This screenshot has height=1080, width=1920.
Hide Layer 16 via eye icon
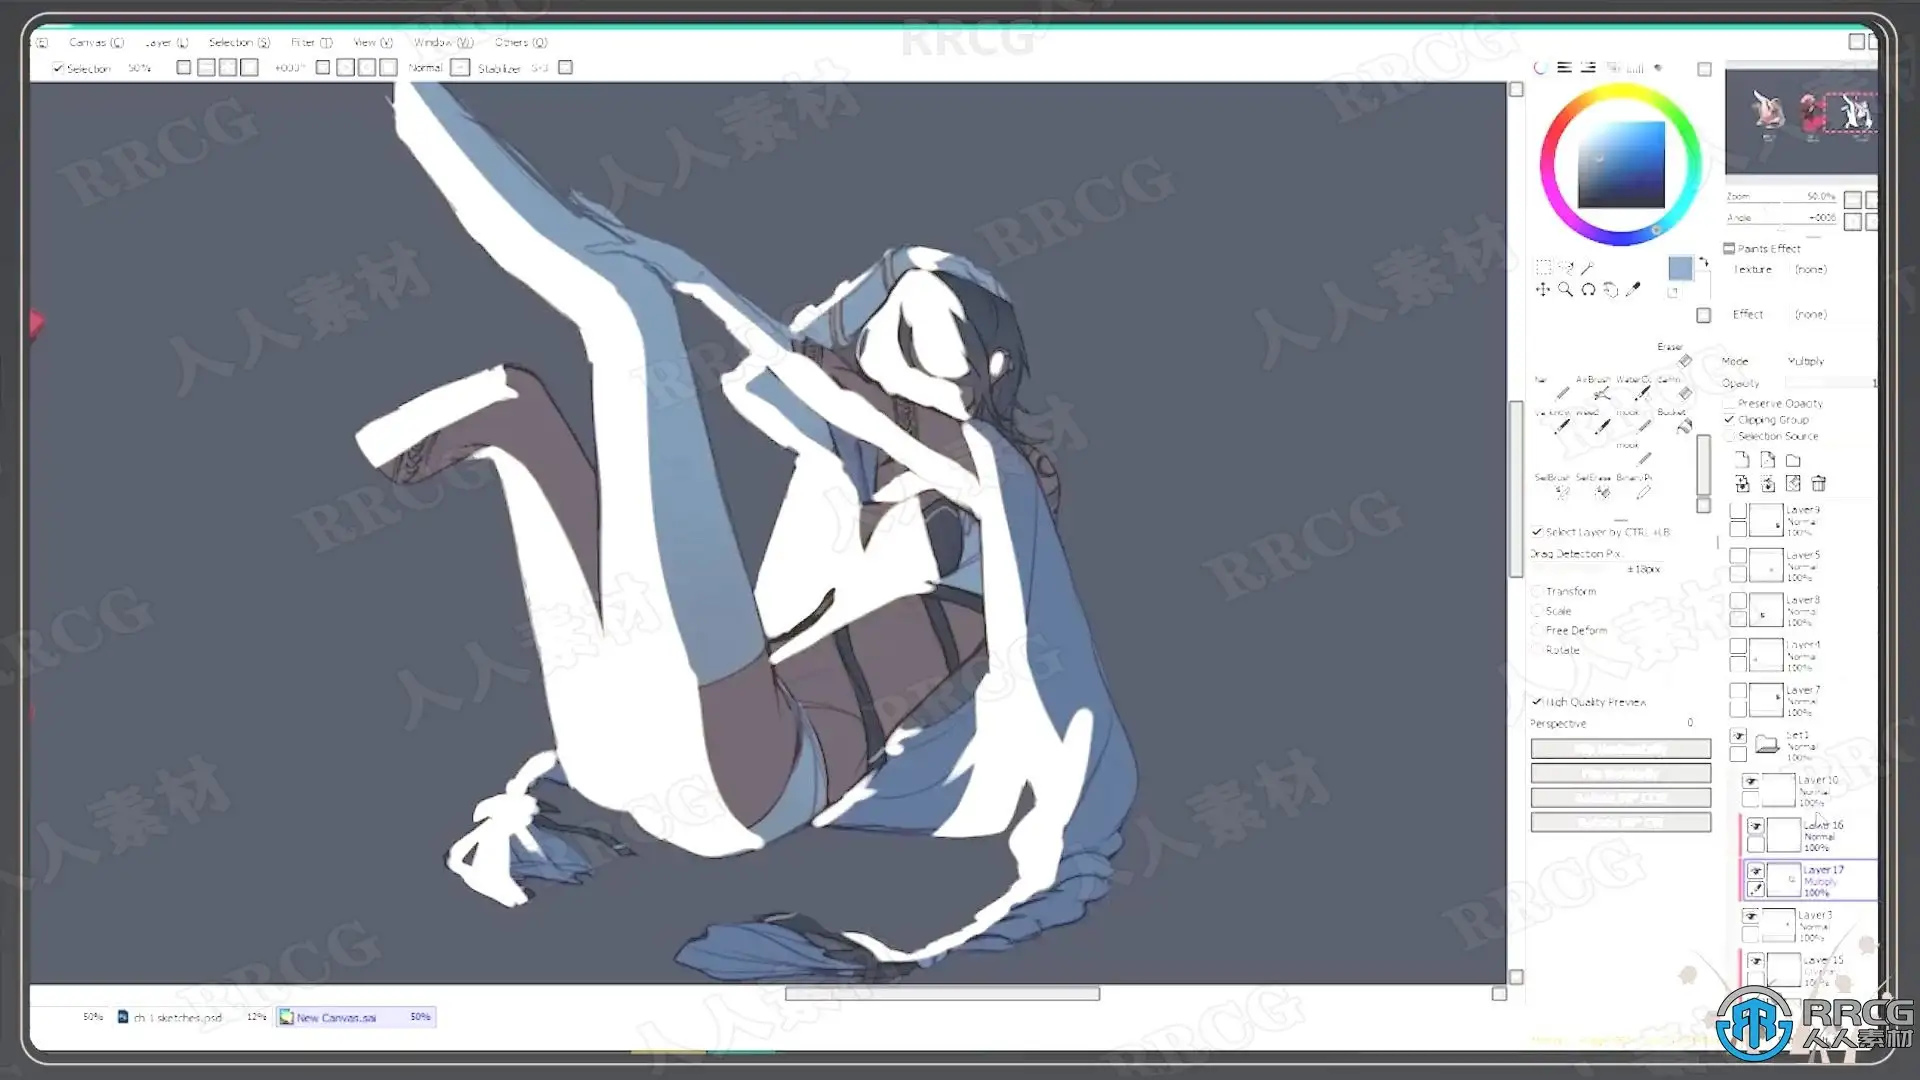(x=1756, y=826)
